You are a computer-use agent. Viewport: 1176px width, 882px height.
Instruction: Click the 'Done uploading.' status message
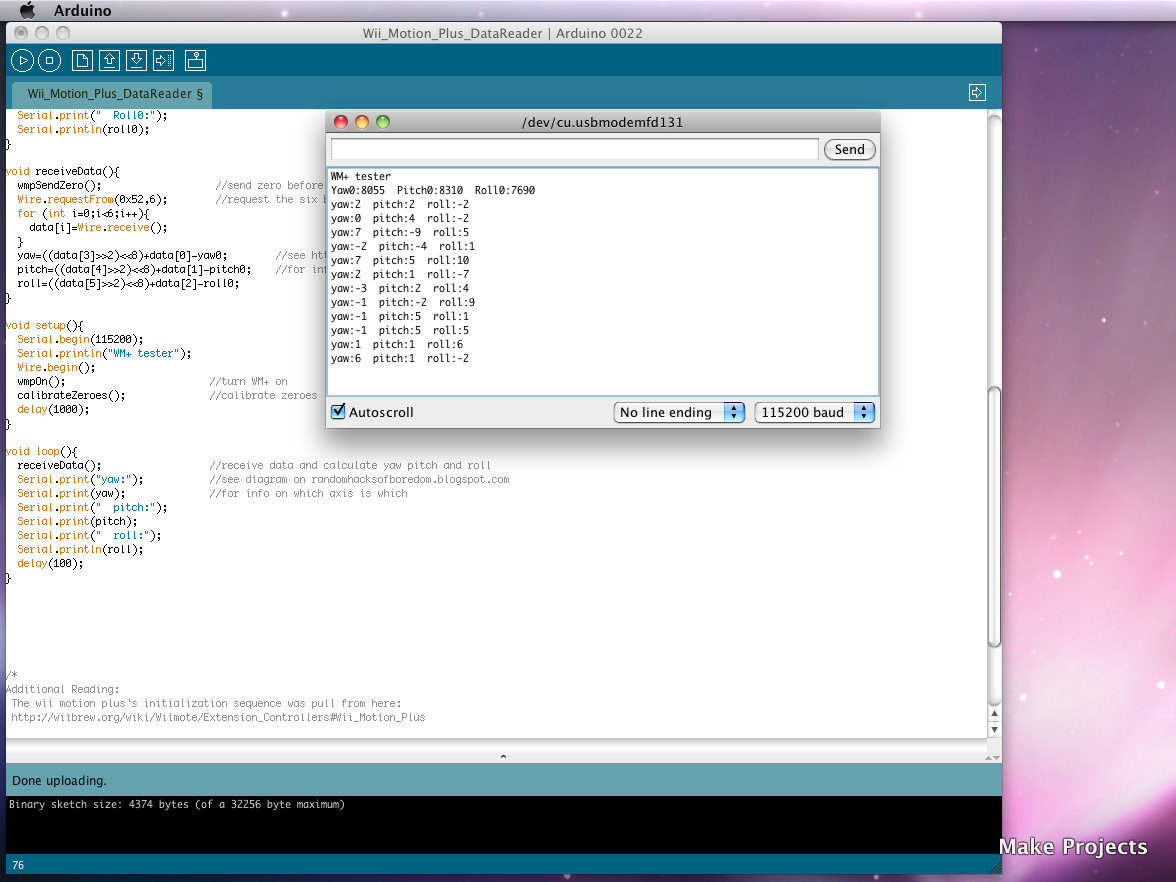click(x=59, y=781)
